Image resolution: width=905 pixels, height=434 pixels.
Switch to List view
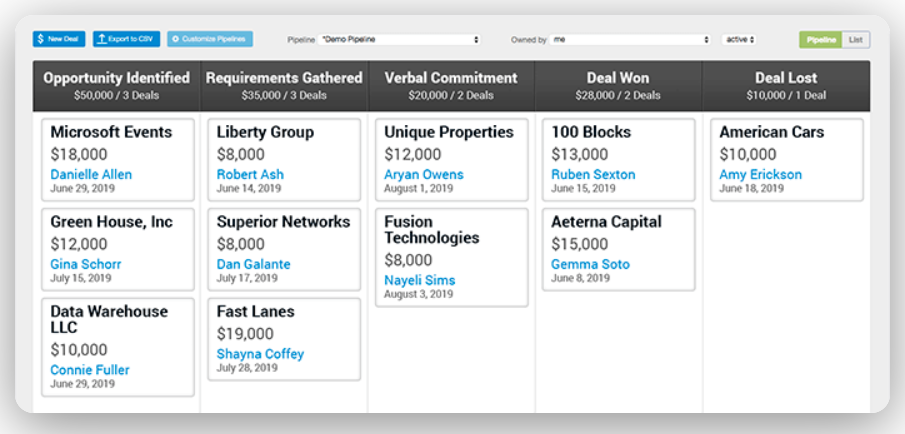[855, 40]
